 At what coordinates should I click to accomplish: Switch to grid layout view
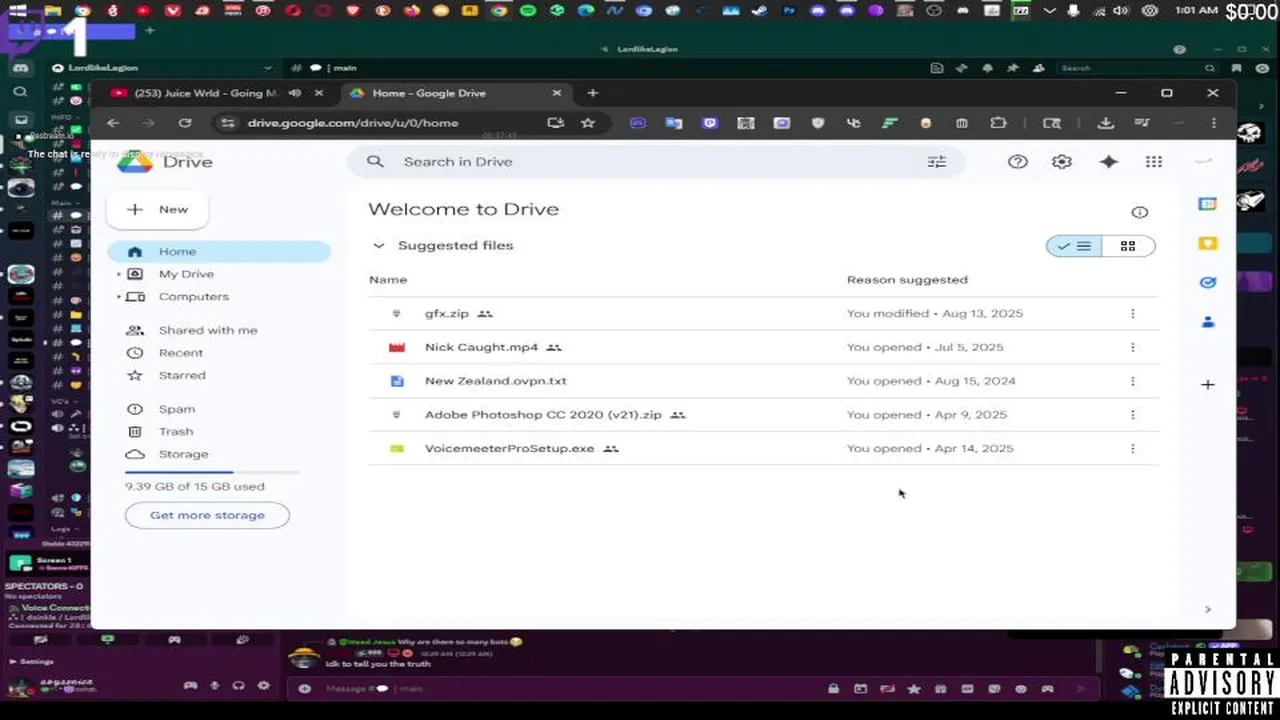click(1128, 246)
